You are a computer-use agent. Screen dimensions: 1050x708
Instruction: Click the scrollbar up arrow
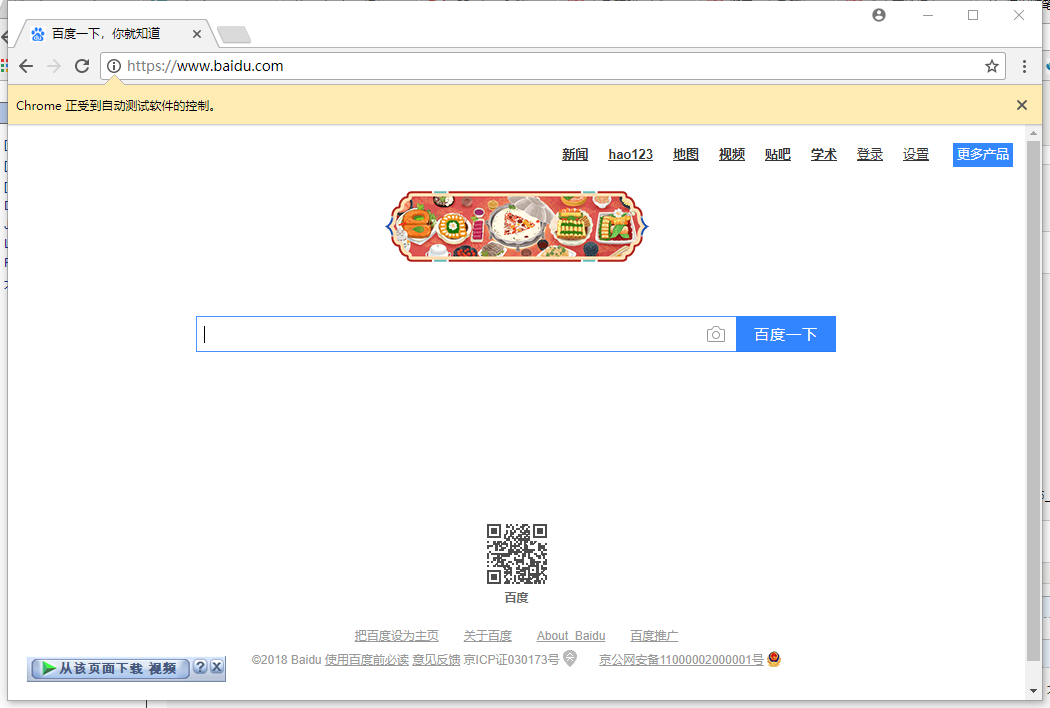tap(1033, 133)
